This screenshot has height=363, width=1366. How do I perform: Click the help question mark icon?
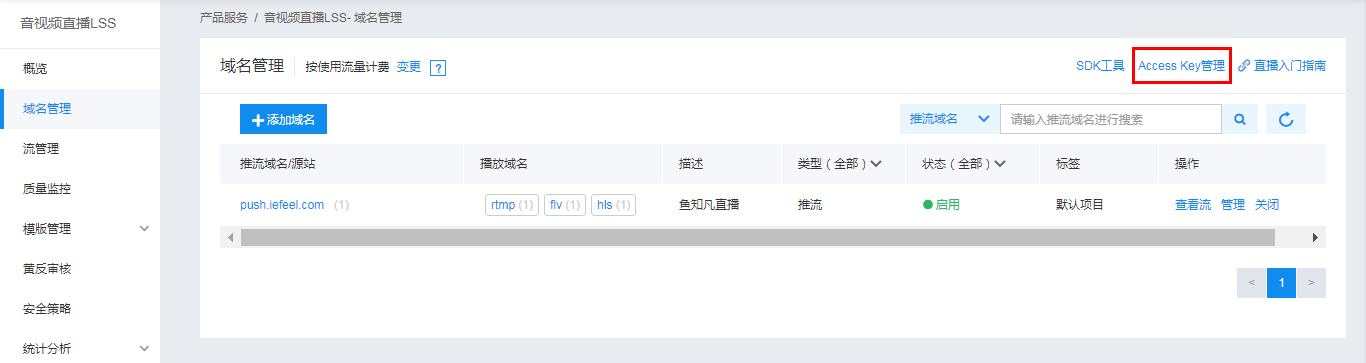[x=437, y=68]
